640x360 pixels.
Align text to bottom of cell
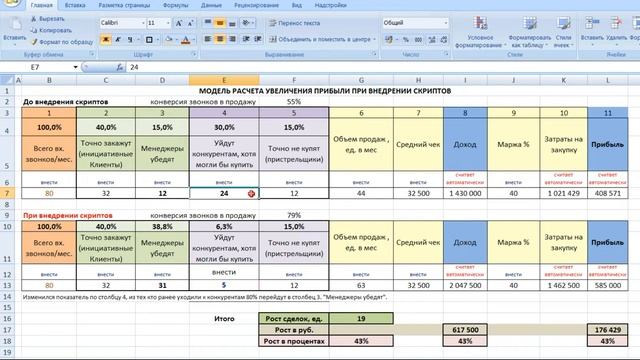[x=232, y=23]
